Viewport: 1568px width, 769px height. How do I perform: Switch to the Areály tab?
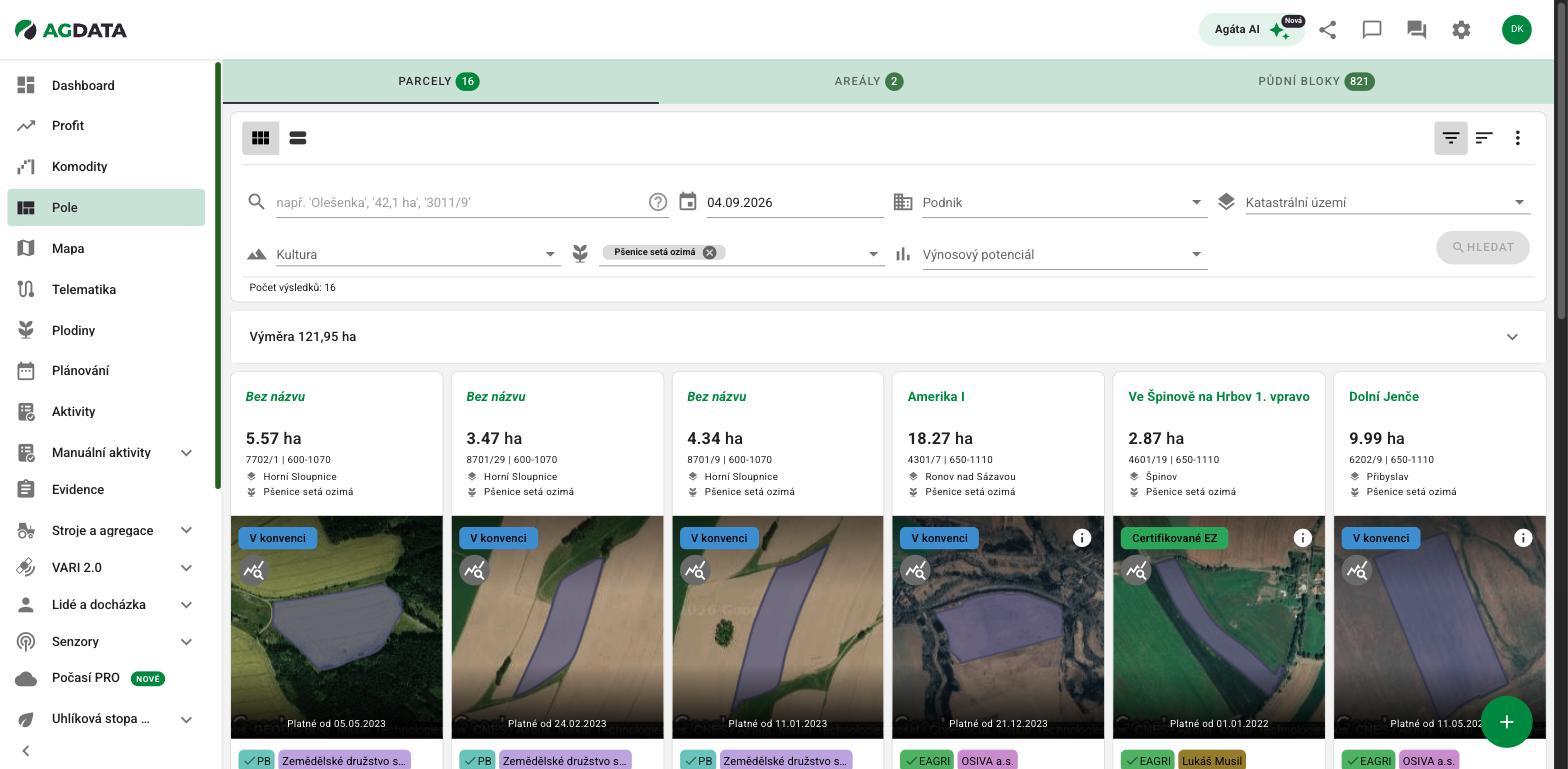coord(869,82)
